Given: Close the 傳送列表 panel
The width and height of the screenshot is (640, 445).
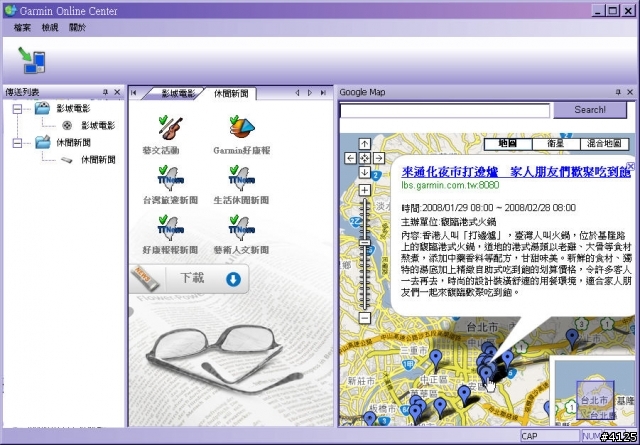Looking at the screenshot, I should point(117,92).
